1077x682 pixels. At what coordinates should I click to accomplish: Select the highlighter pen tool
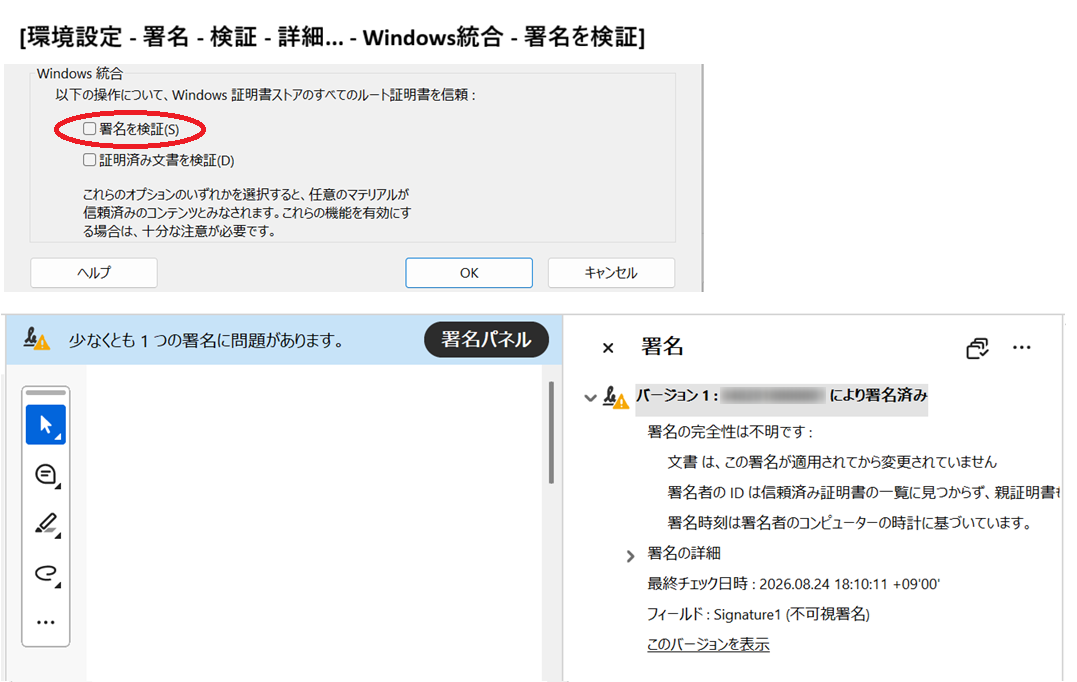(x=46, y=524)
